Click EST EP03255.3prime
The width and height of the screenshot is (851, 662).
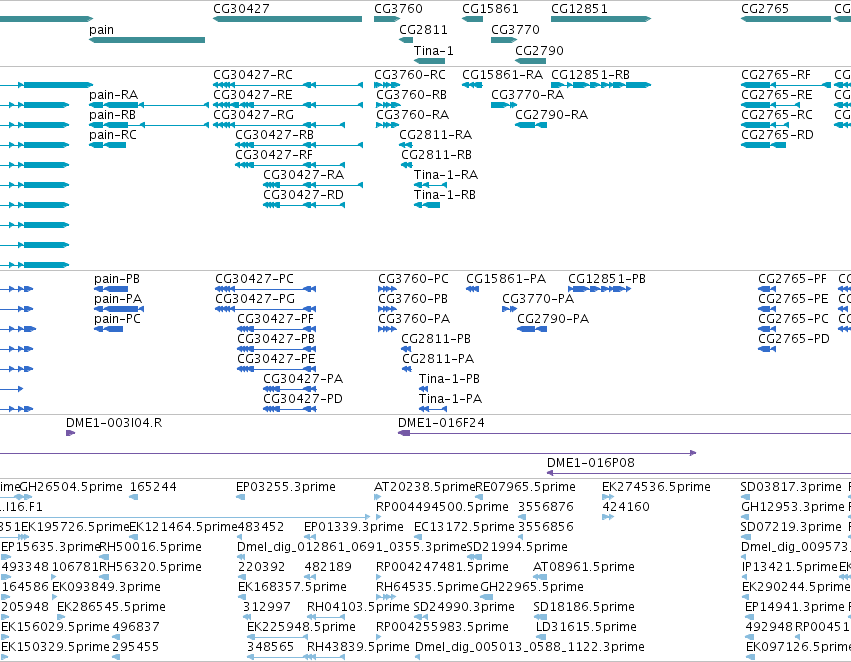[x=285, y=487]
